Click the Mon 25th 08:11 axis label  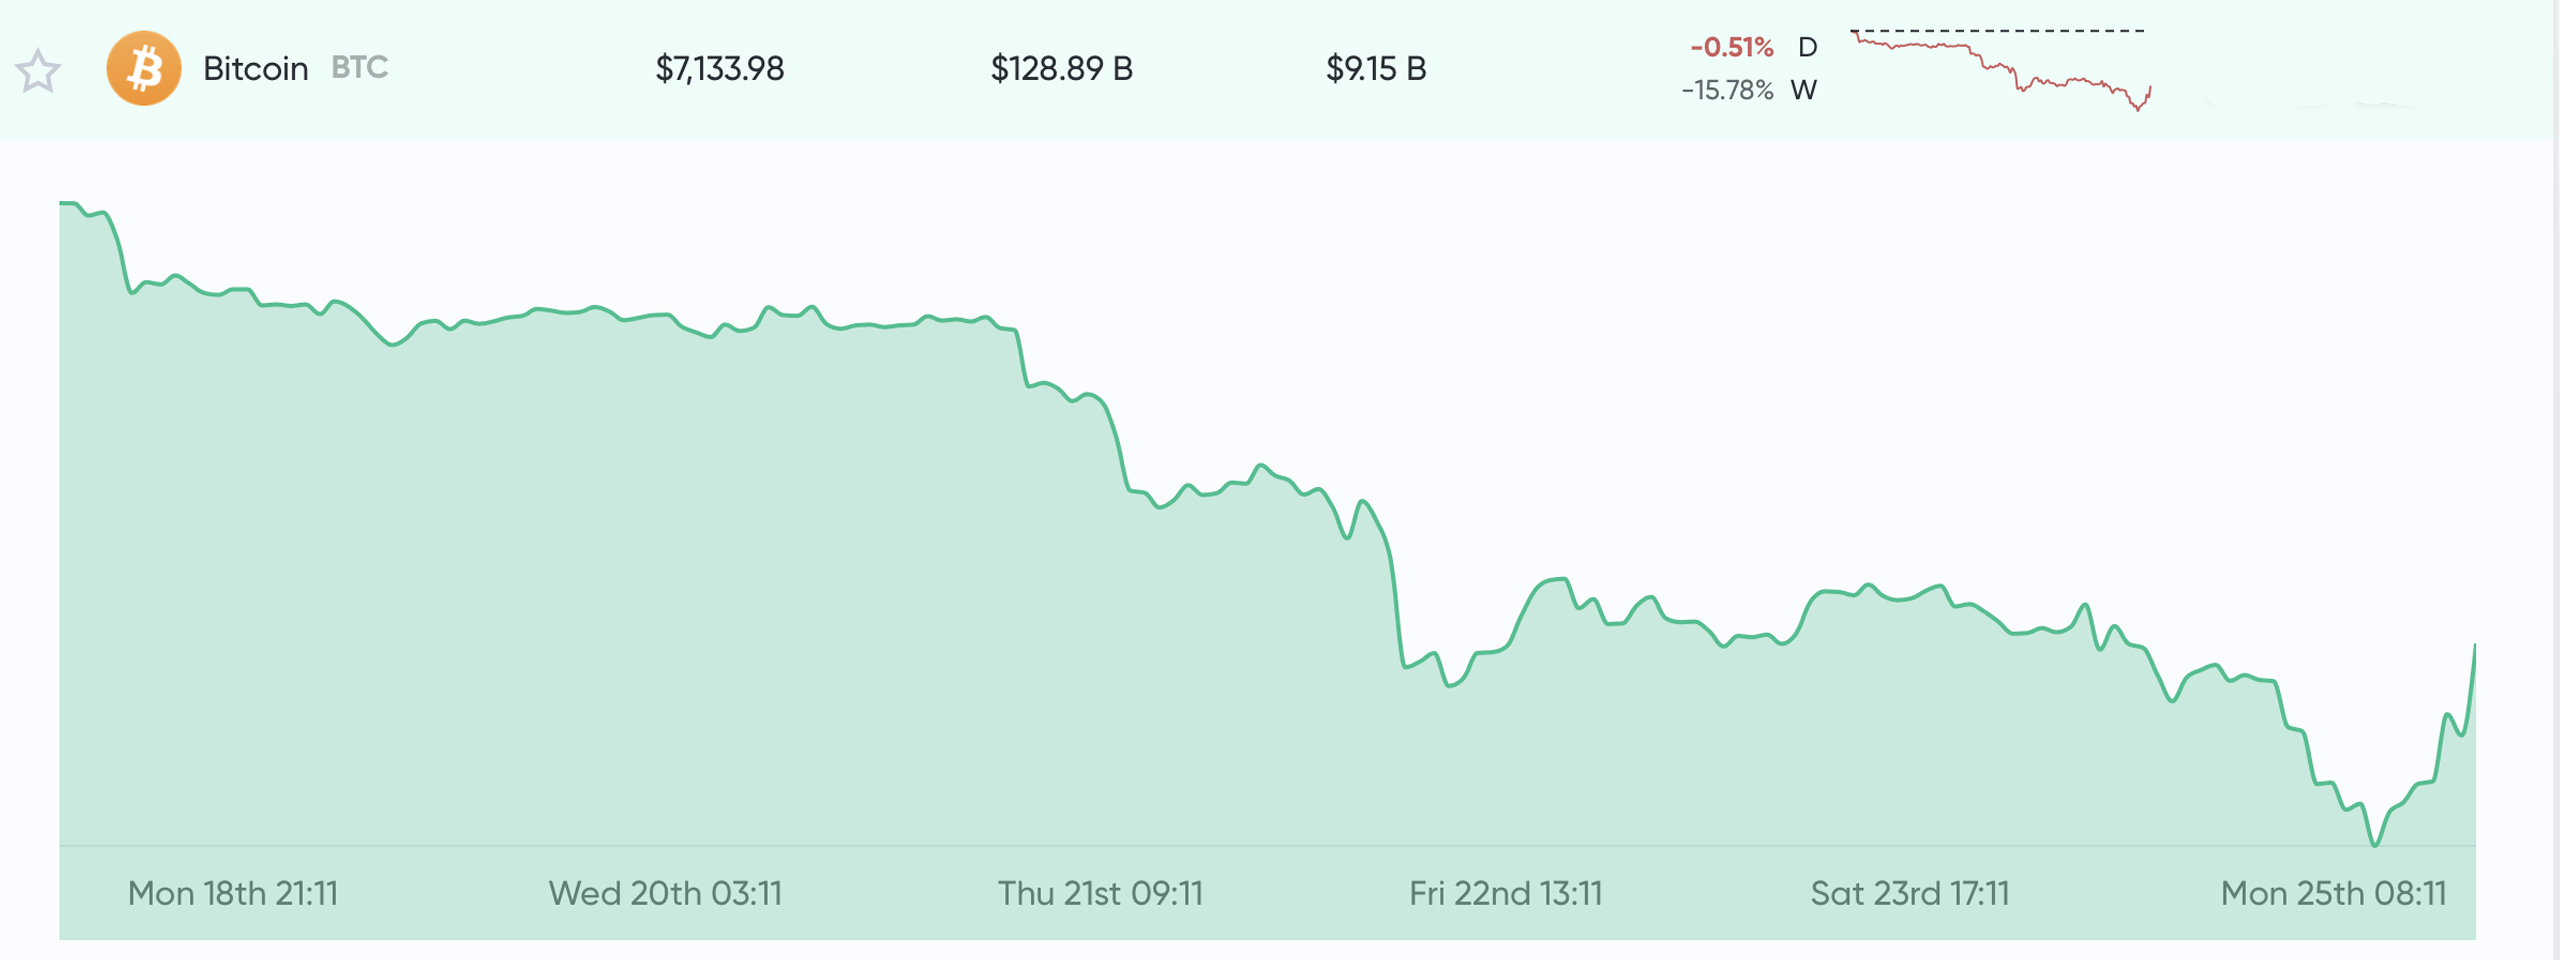pyautogui.click(x=2333, y=893)
